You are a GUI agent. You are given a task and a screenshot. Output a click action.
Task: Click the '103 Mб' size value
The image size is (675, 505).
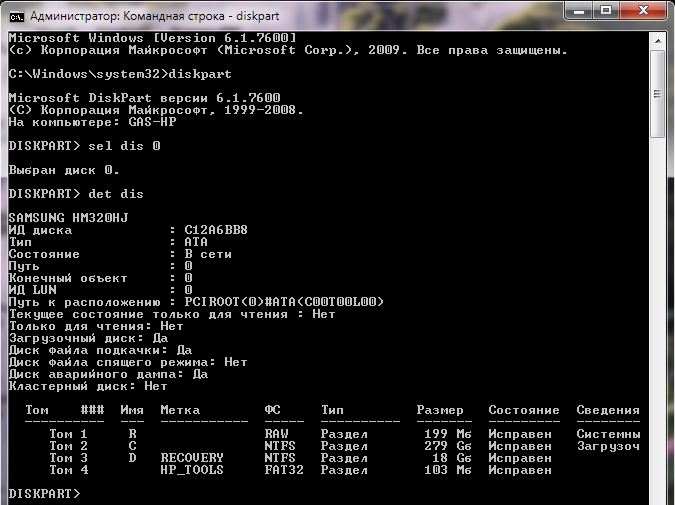coord(448,470)
